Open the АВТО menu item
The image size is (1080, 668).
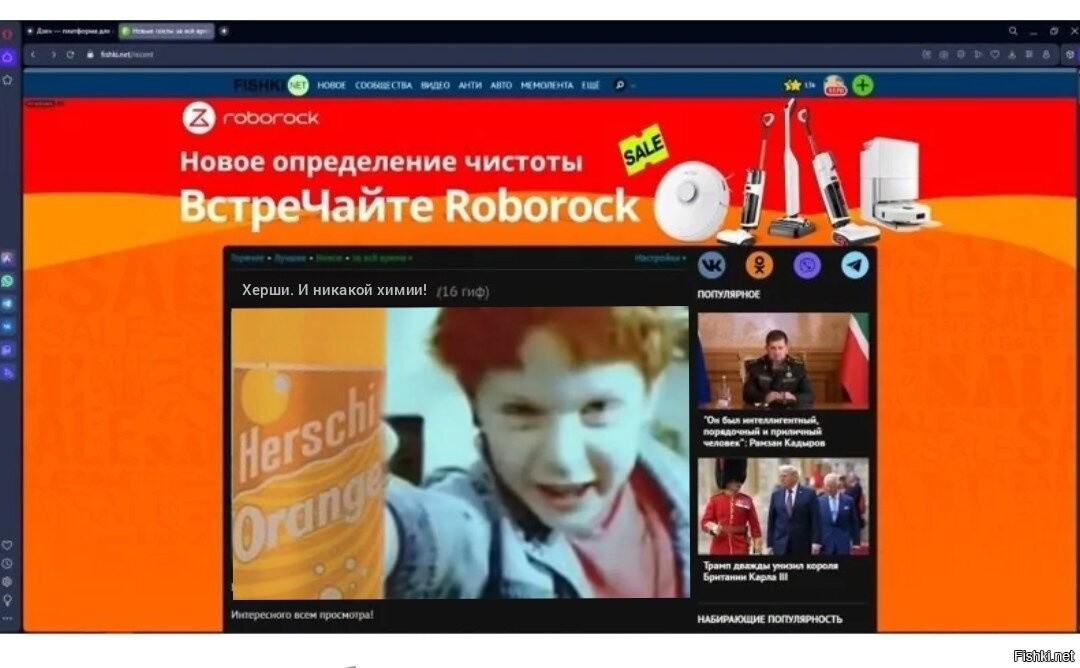click(x=501, y=85)
